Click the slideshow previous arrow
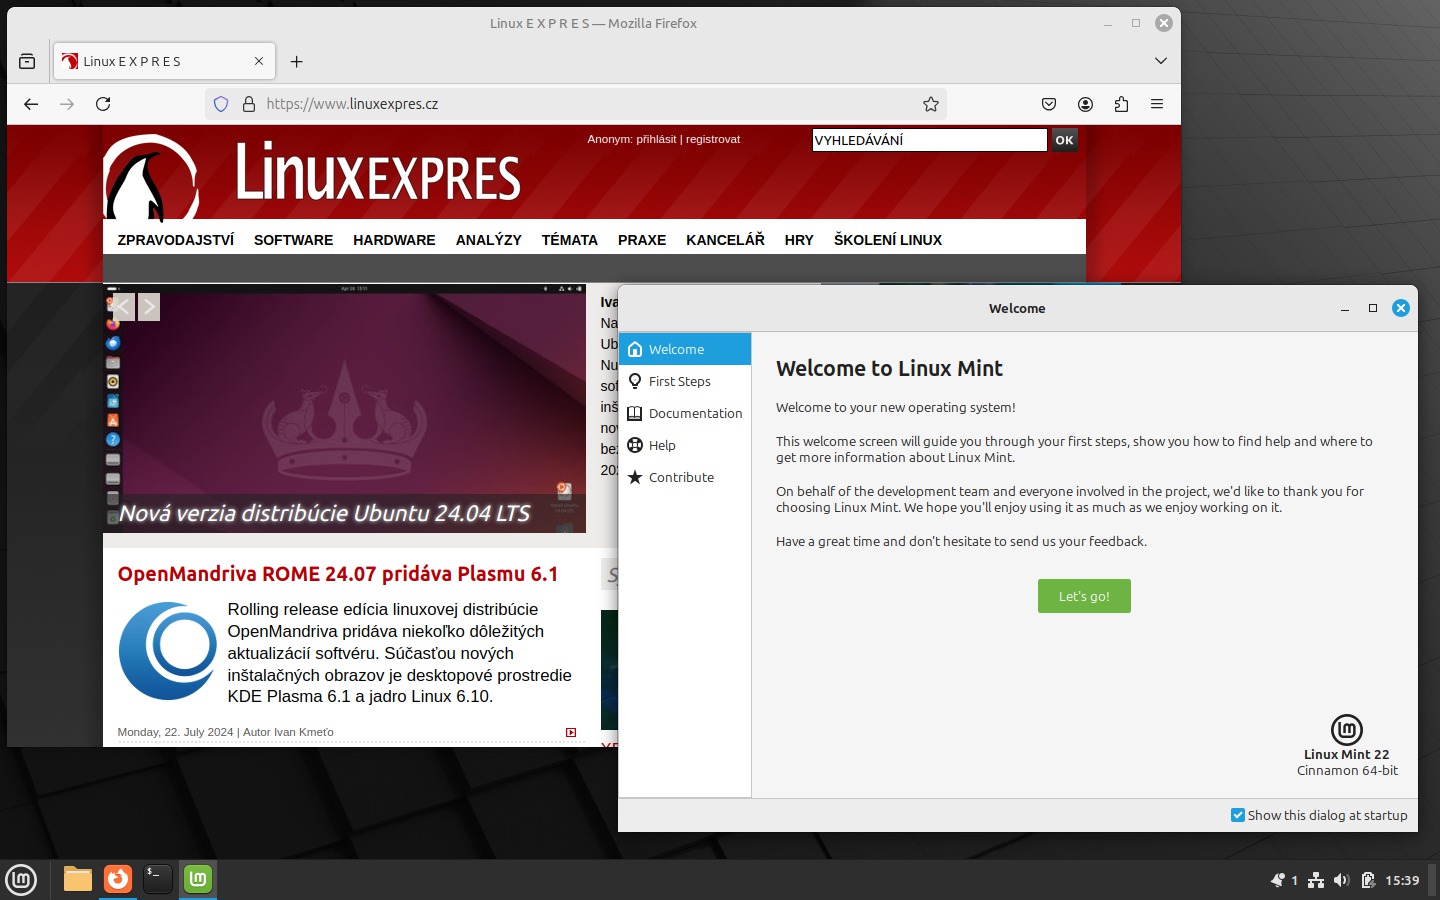Viewport: 1440px width, 900px height. 122,307
